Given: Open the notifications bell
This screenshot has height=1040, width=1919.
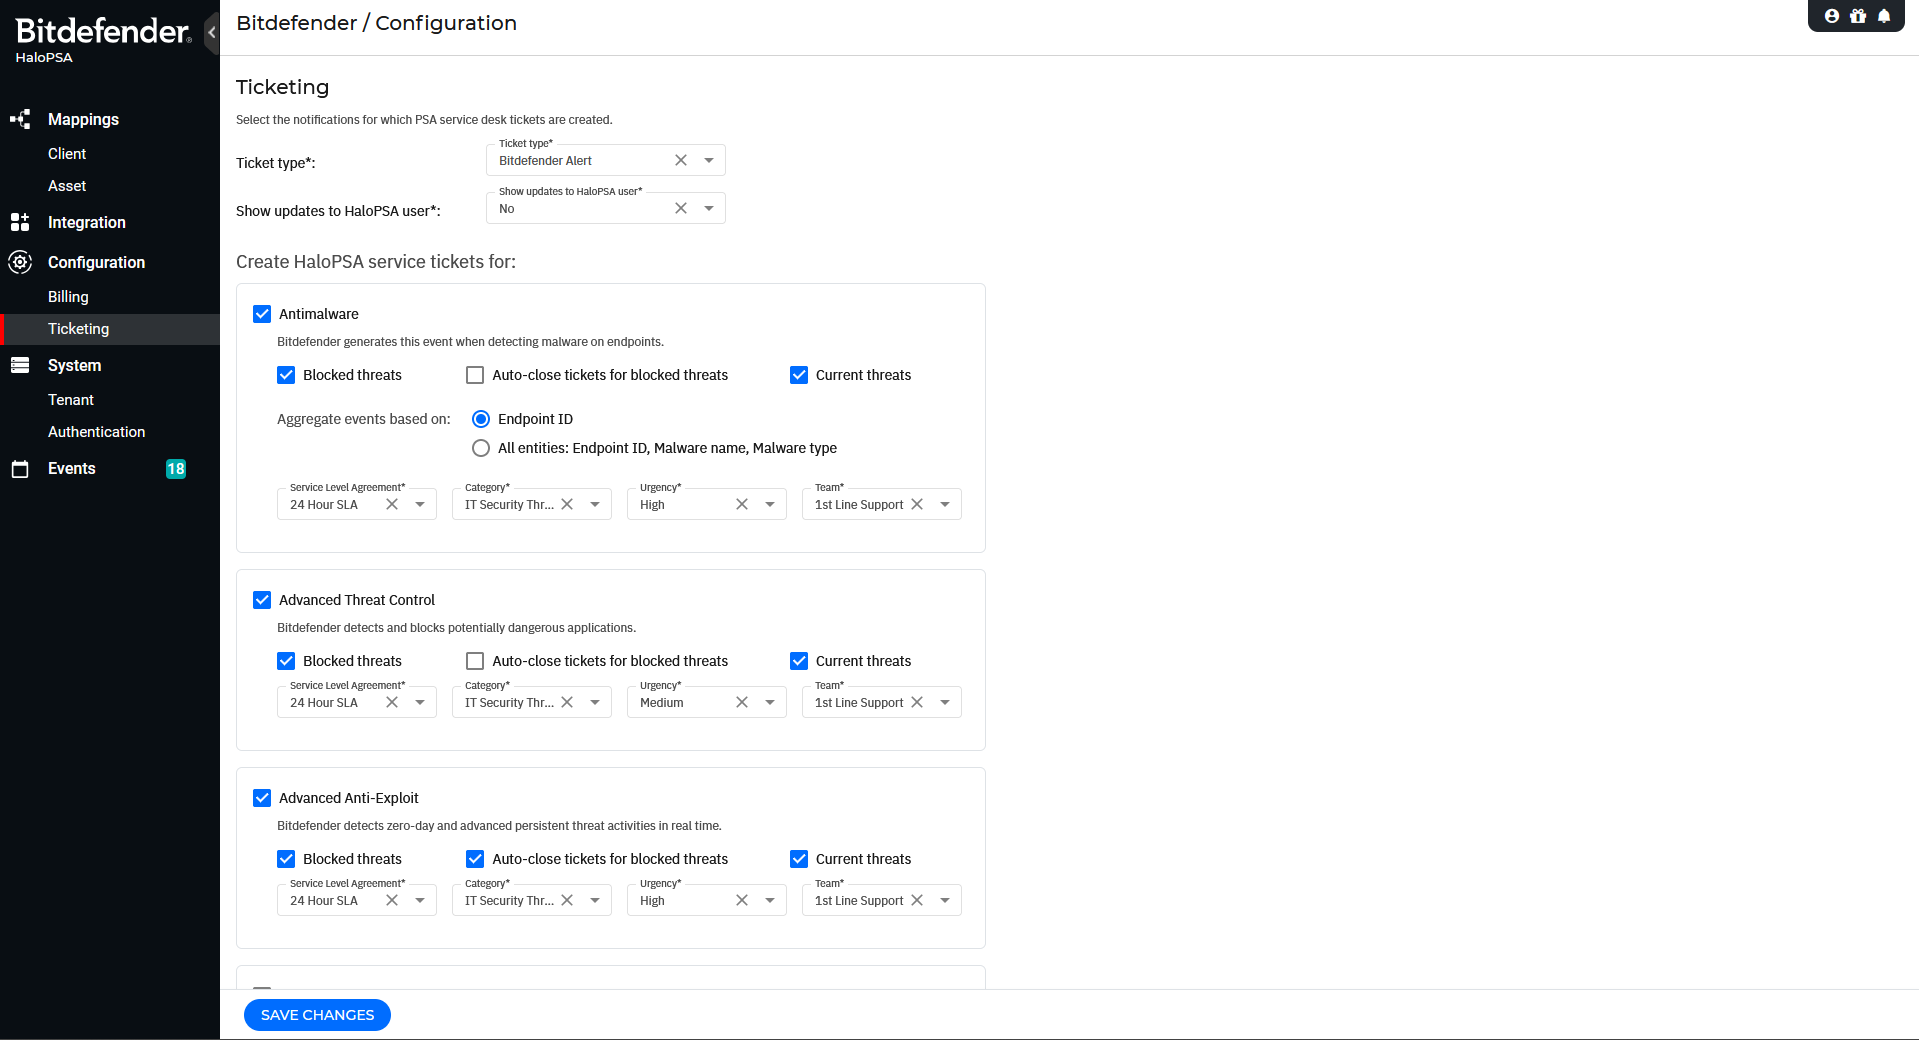Looking at the screenshot, I should (x=1884, y=16).
